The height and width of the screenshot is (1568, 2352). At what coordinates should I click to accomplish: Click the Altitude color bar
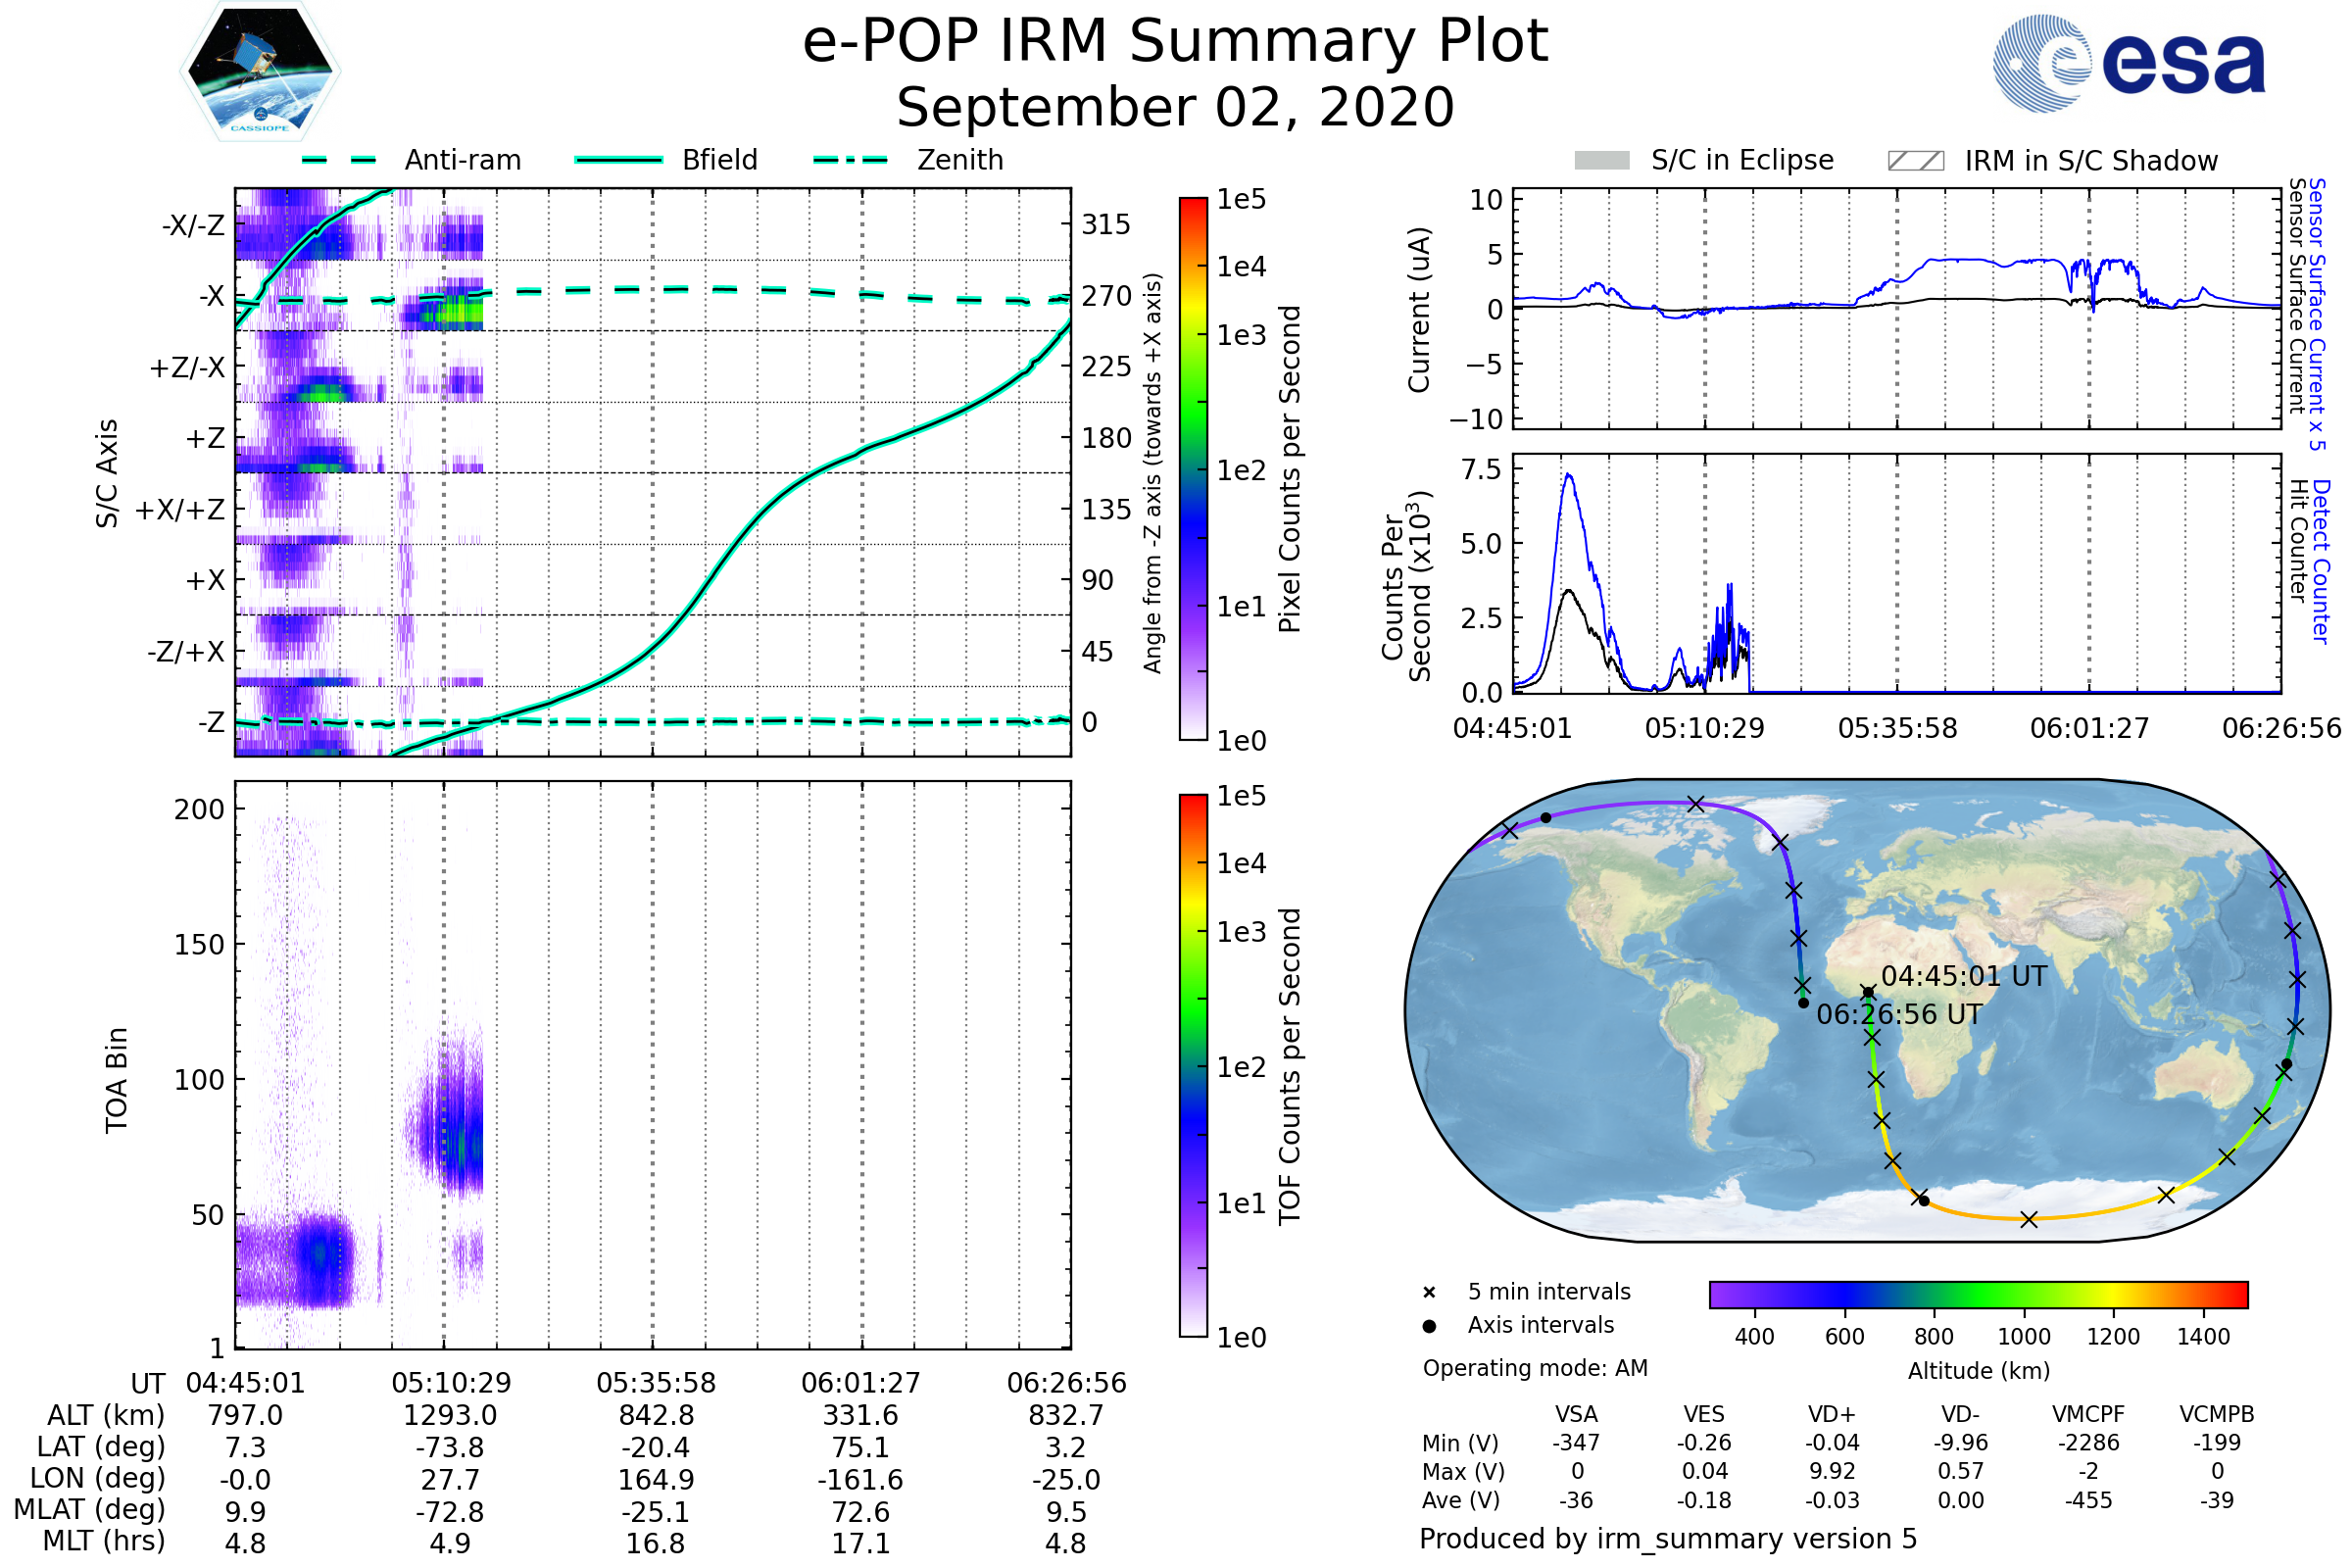pyautogui.click(x=1978, y=1294)
